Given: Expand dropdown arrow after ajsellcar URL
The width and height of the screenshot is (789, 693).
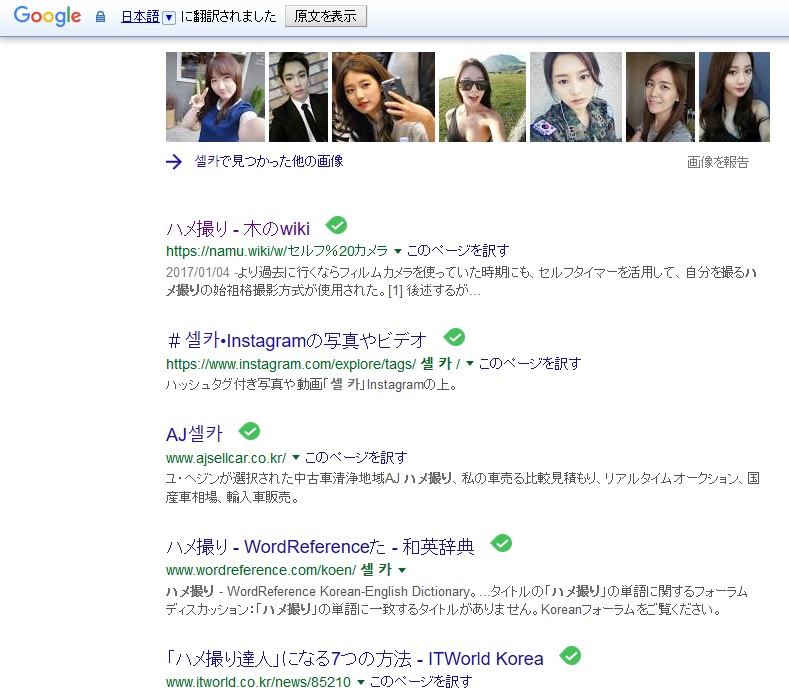Looking at the screenshot, I should point(296,458).
